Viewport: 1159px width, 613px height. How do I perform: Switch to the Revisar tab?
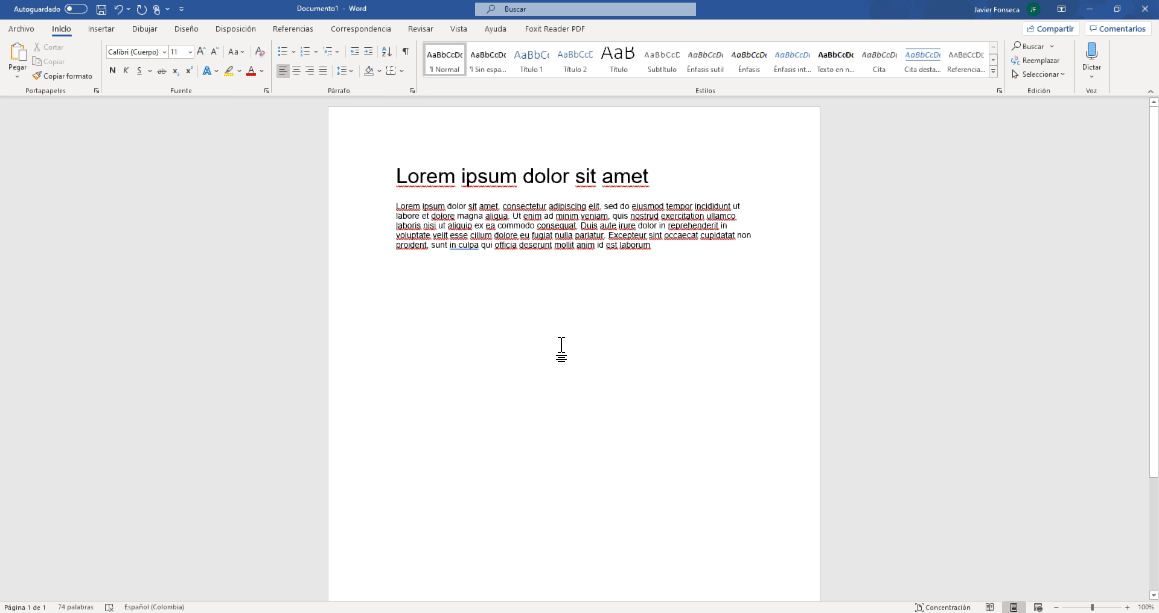[x=421, y=29]
